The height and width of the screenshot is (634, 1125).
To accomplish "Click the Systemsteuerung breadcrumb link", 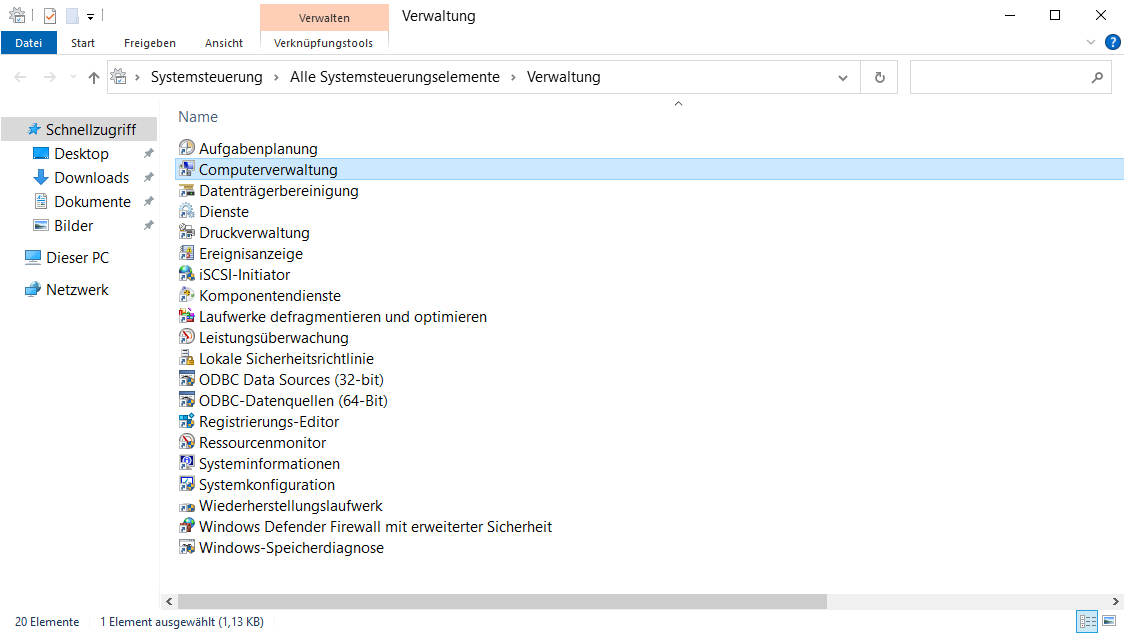I will coord(206,77).
